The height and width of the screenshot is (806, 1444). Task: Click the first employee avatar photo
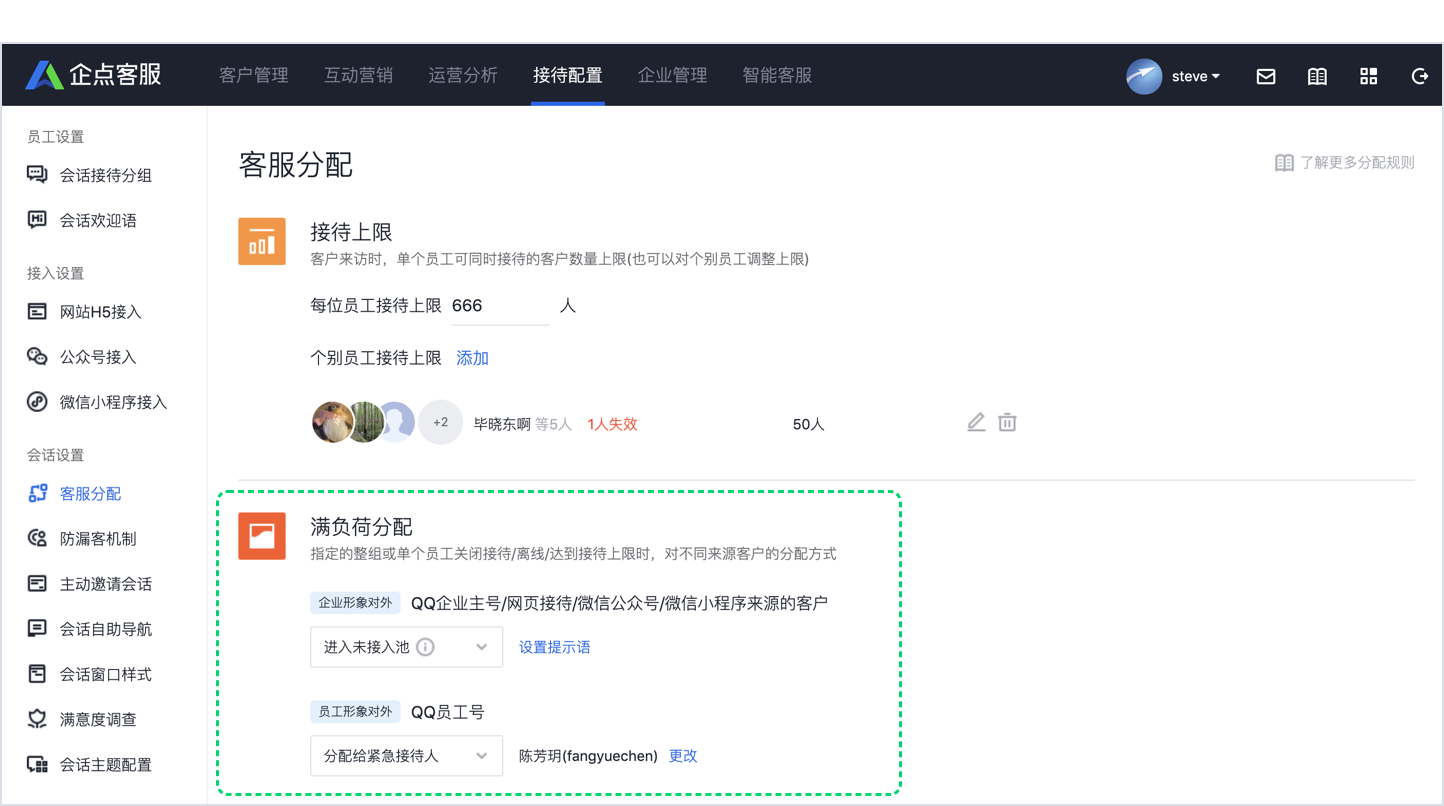click(x=333, y=422)
